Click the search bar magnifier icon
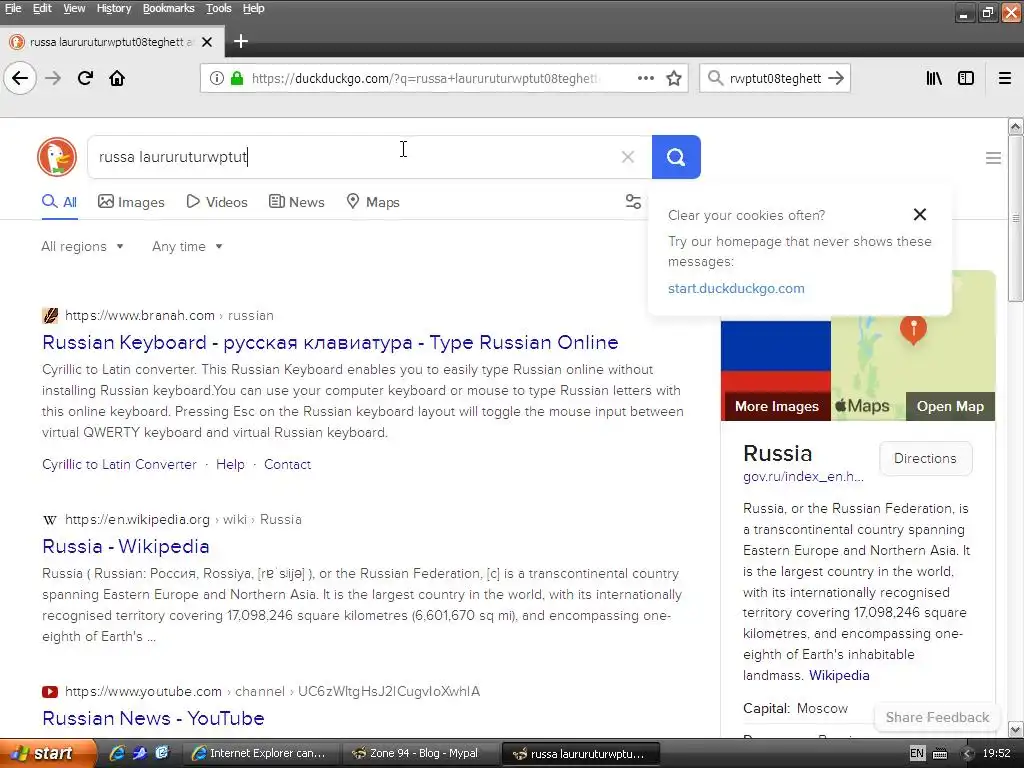The height and width of the screenshot is (768, 1024). pos(715,78)
